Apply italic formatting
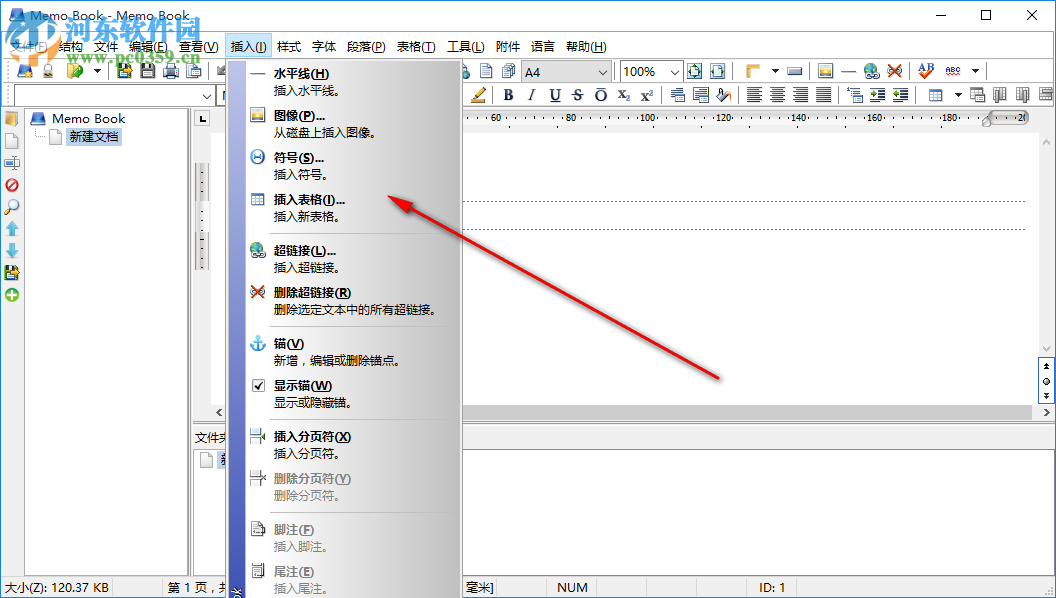This screenshot has height=598, width=1056. point(531,95)
